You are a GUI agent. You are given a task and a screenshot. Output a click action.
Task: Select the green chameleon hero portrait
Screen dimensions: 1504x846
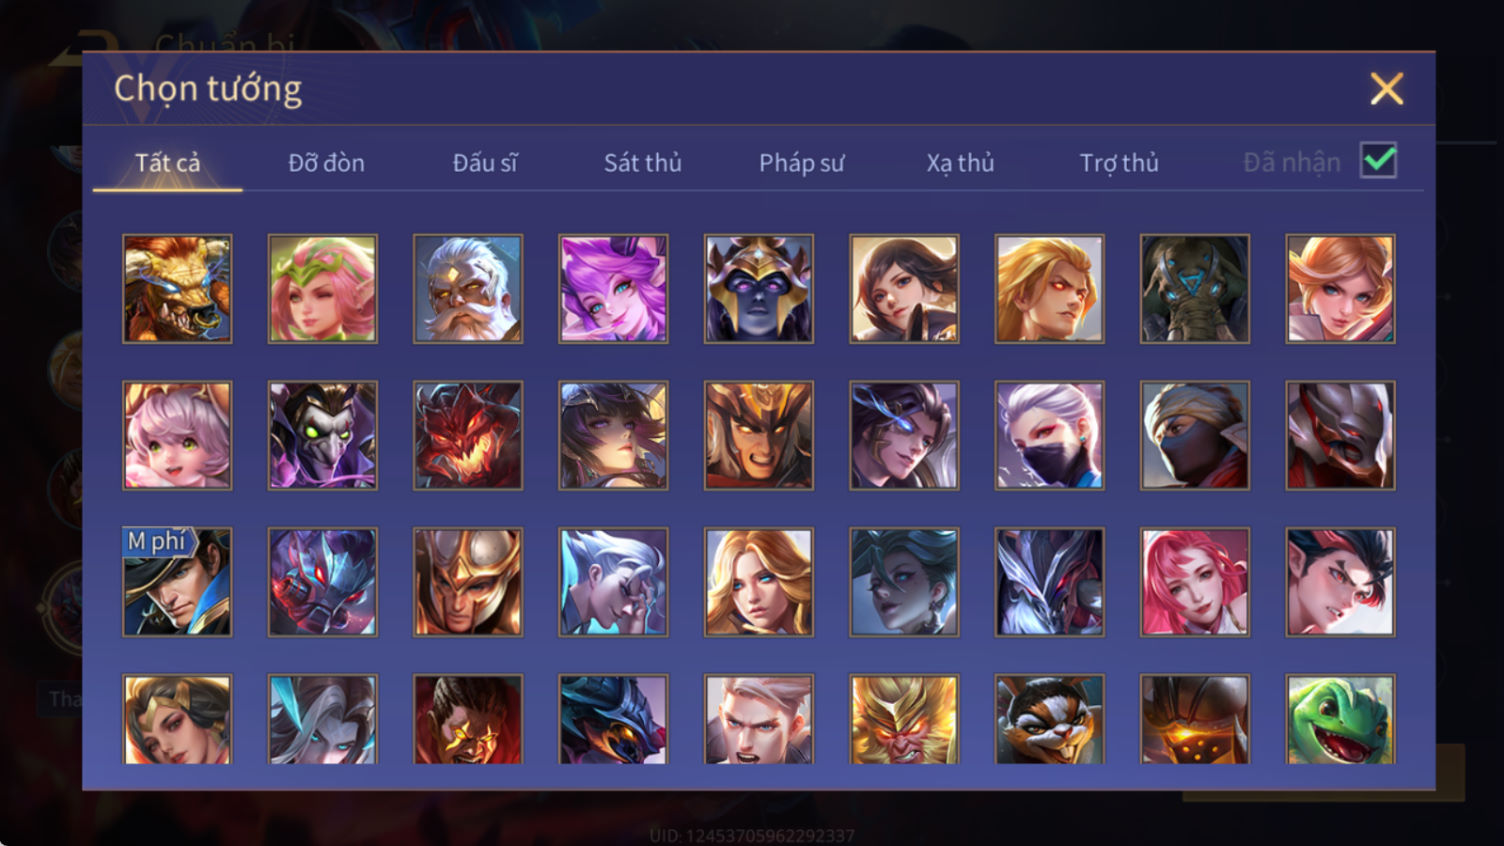(x=1340, y=719)
